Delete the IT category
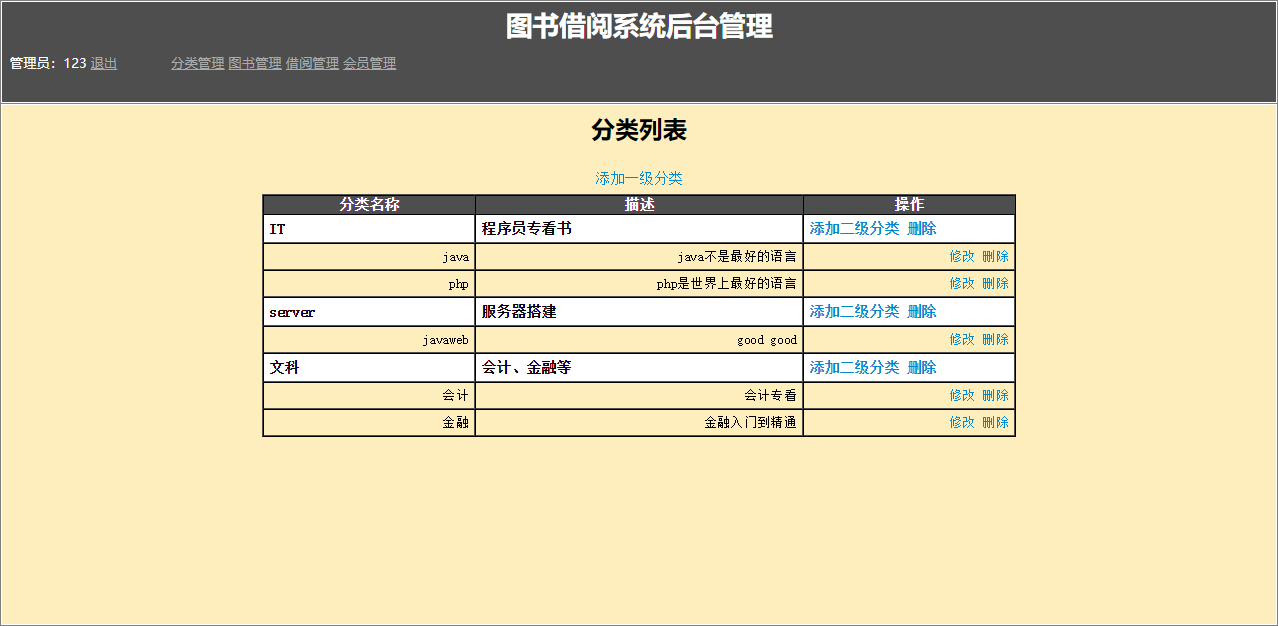1278x626 pixels. pos(922,229)
